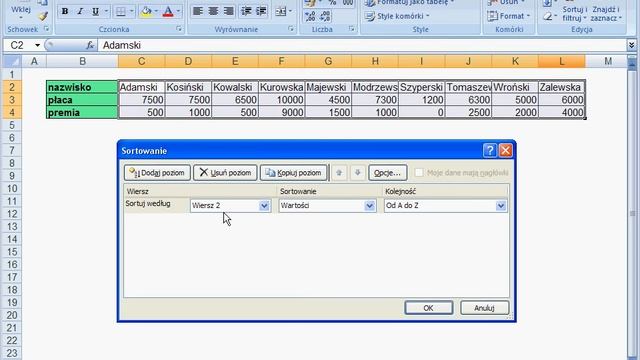Screen dimensions: 640x360
Task: Apply the yellow fill color bucket
Action: tap(146, 11)
